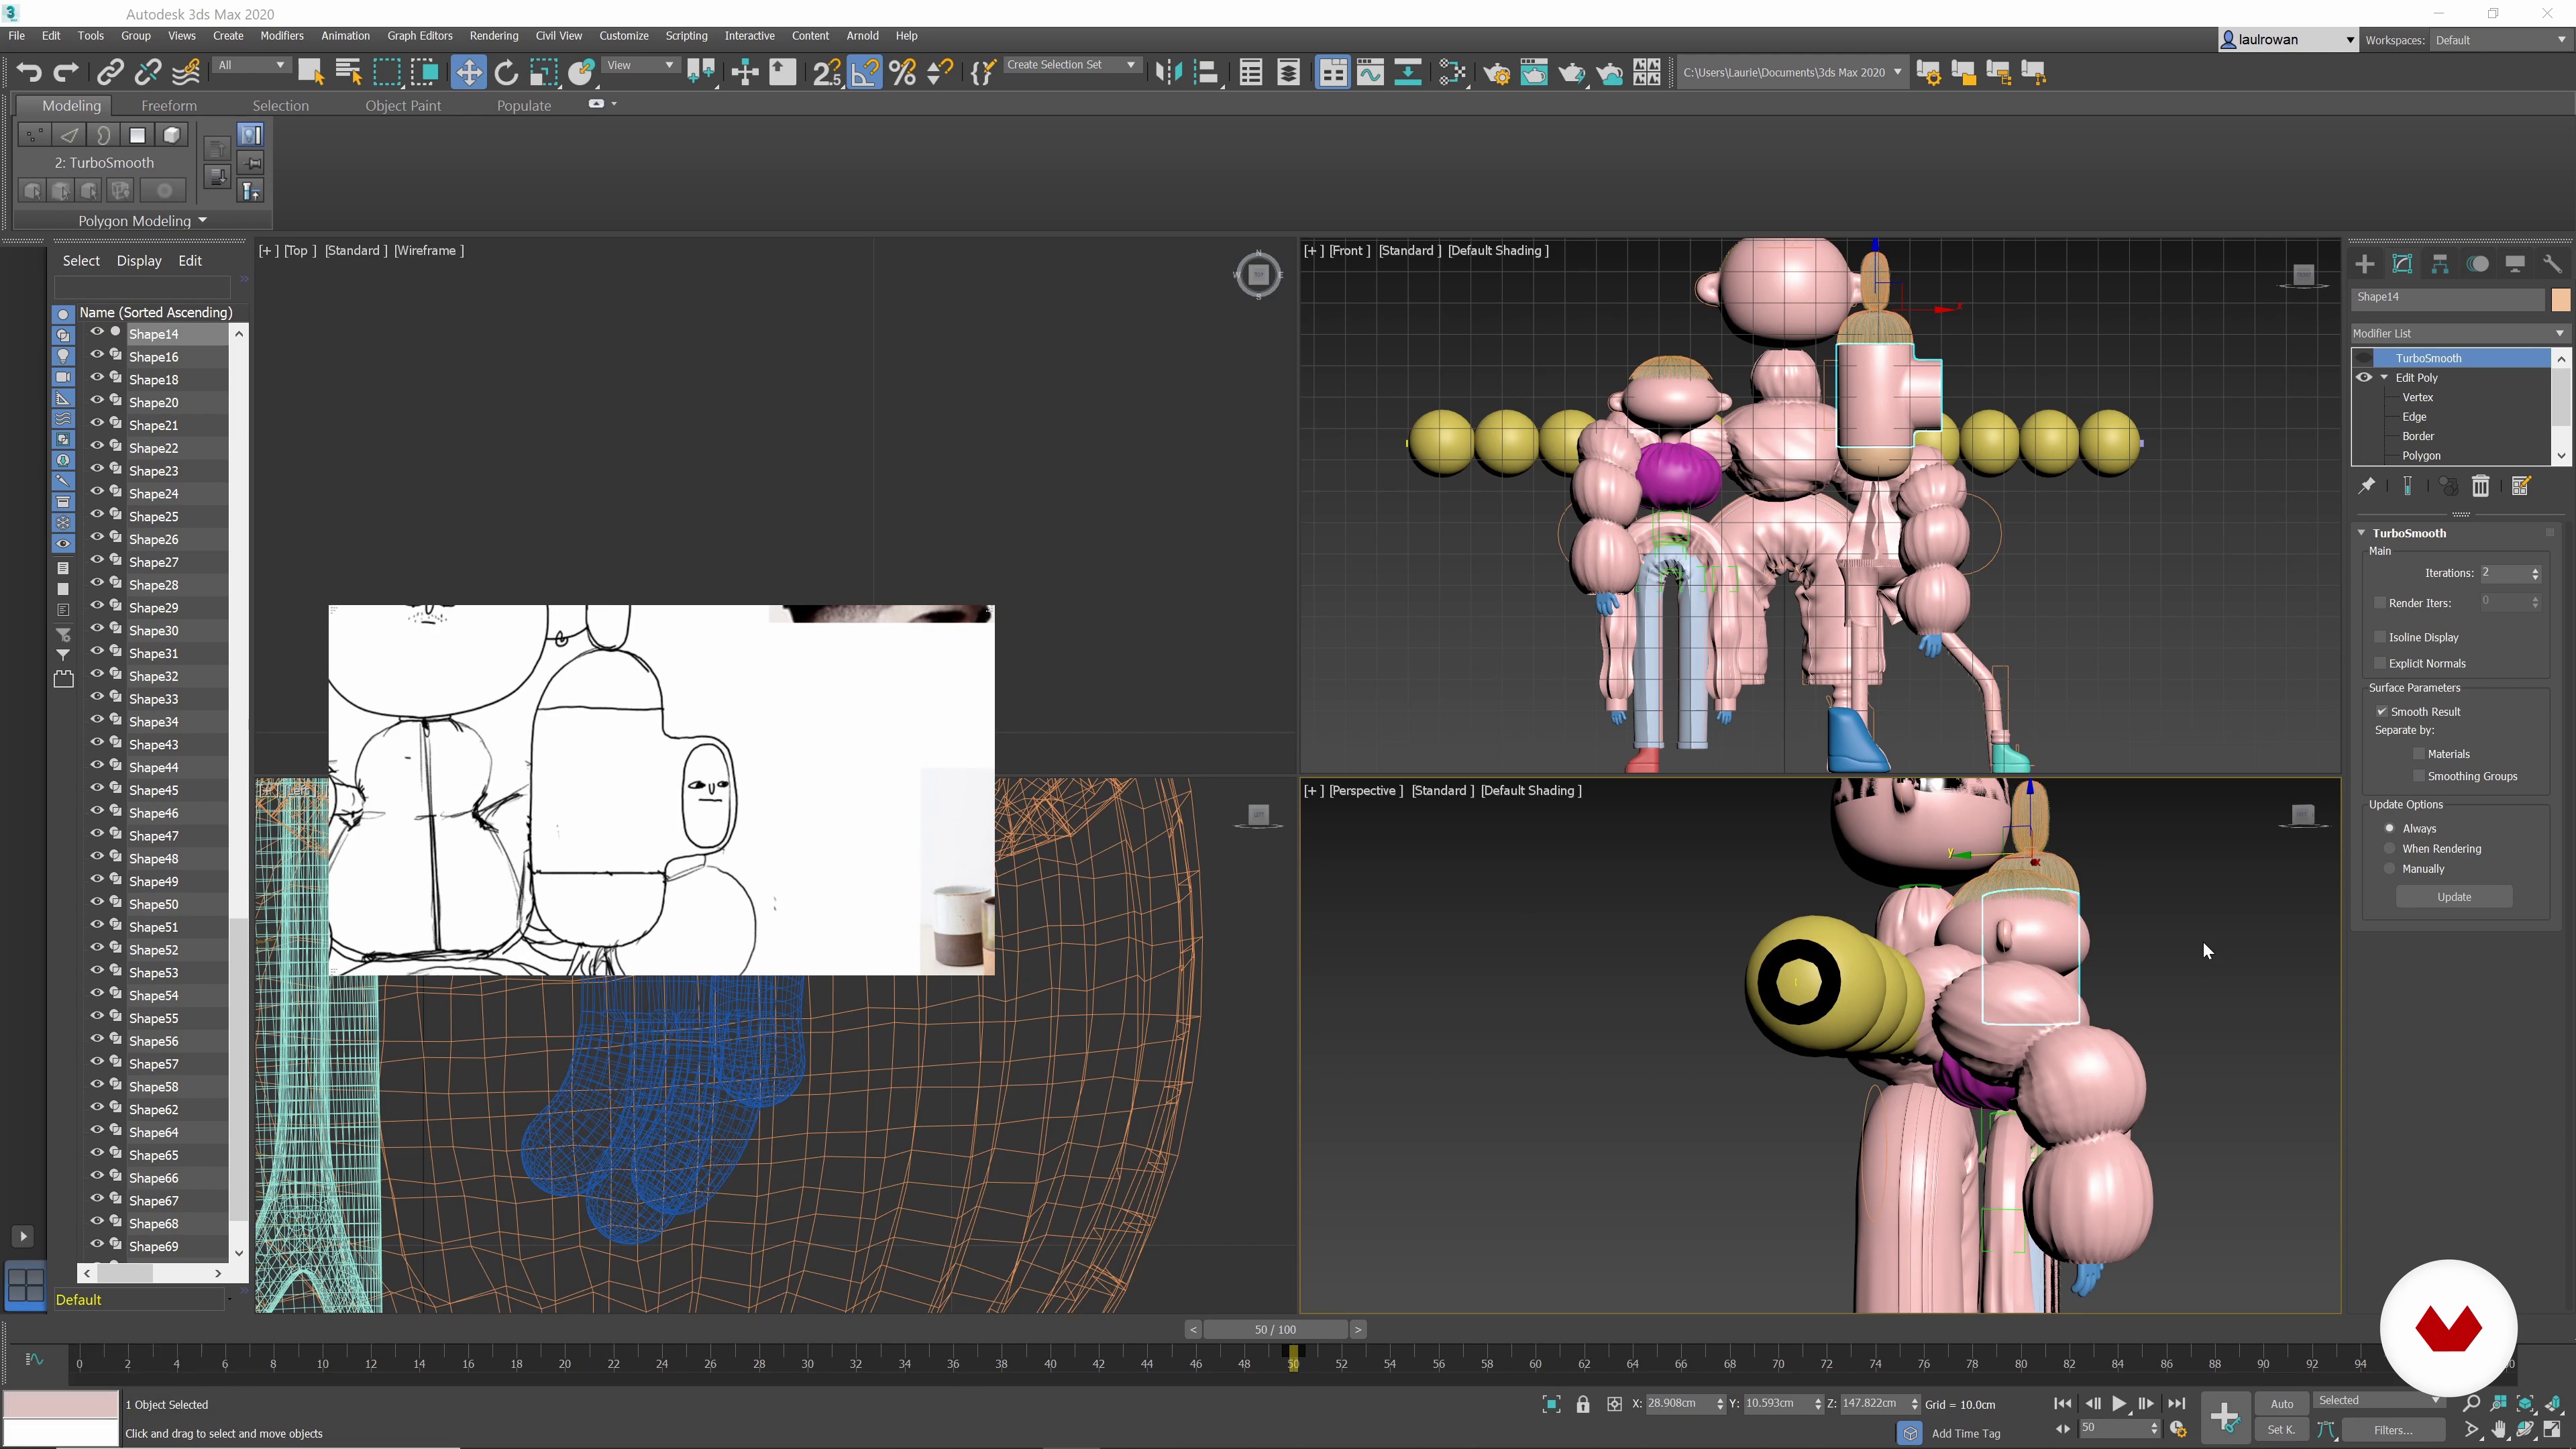Open the Mirror tool
2576x1449 pixels.
(x=1169, y=72)
